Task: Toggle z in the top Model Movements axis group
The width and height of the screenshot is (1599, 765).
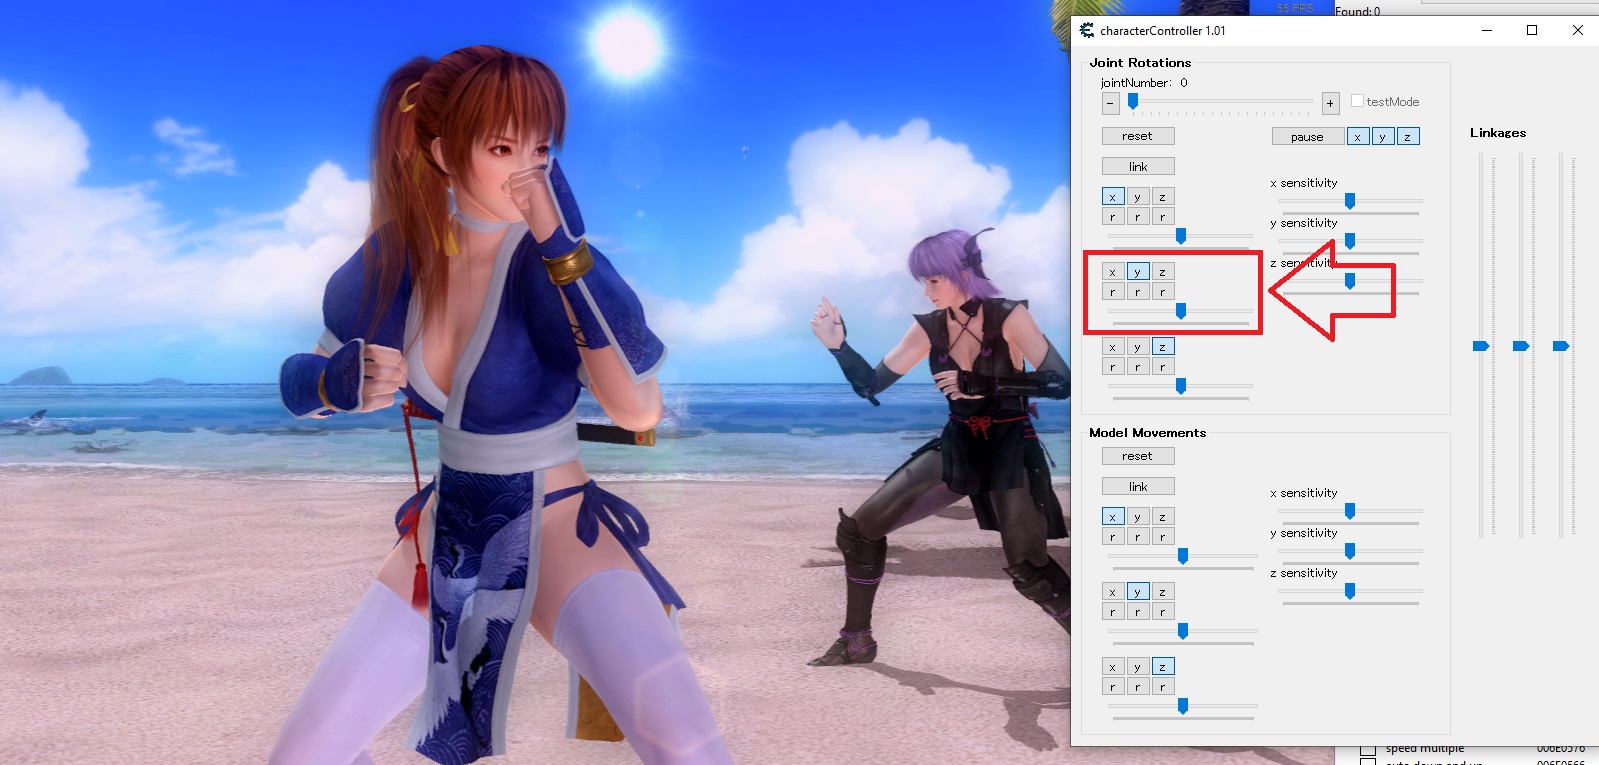Action: [1162, 517]
